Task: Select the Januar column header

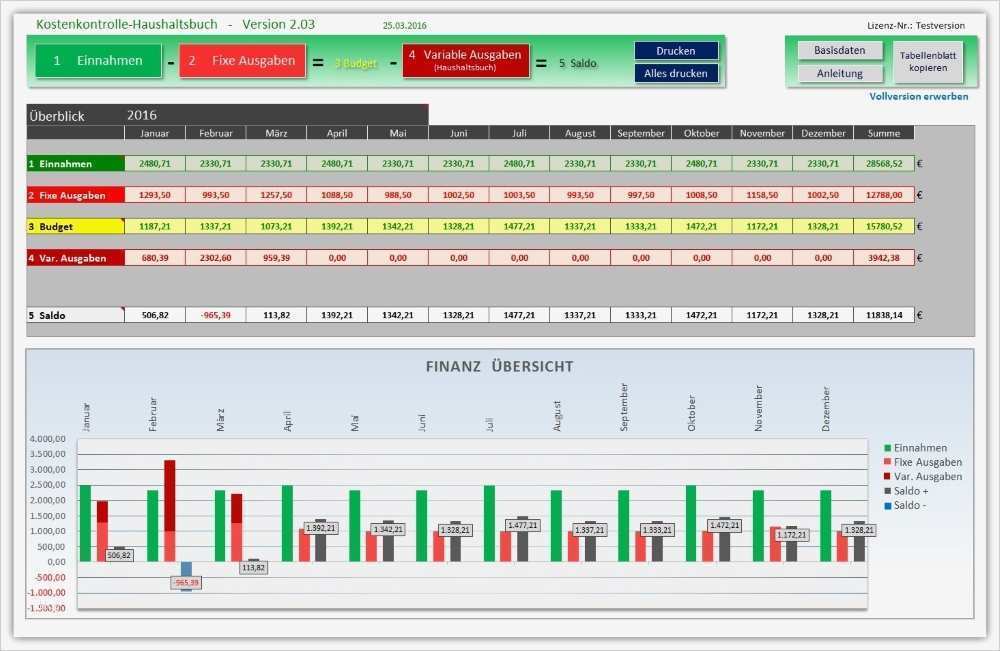Action: 155,132
